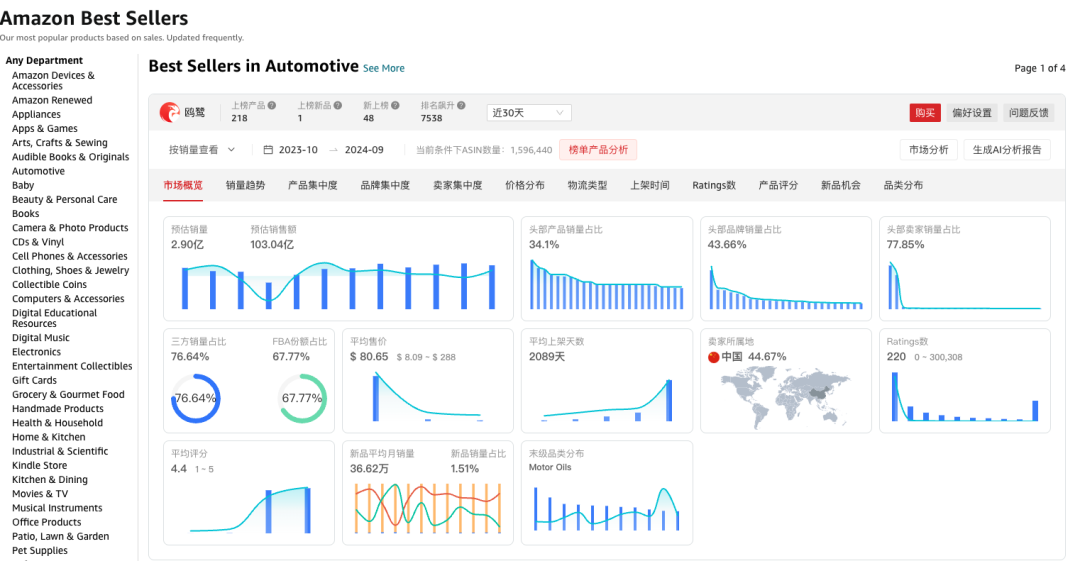Click the 榜单产品分析 button
Viewport: 1080px width, 561px height.
click(598, 150)
